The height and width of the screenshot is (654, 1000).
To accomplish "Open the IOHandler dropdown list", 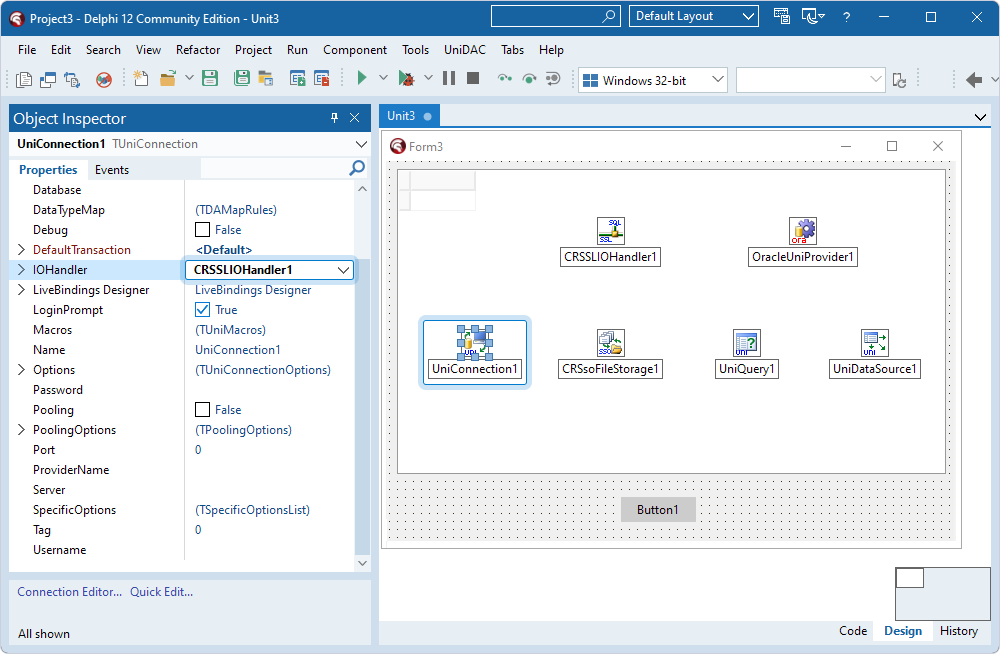I will 345,269.
